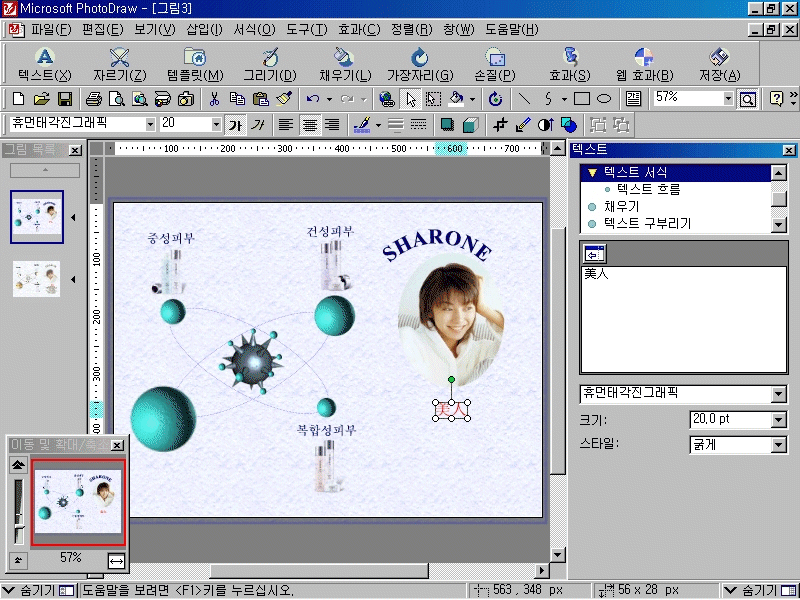Viewport: 800px width, 600px height.
Task: Open the font size 20 dropdown
Action: pyautogui.click(x=216, y=124)
